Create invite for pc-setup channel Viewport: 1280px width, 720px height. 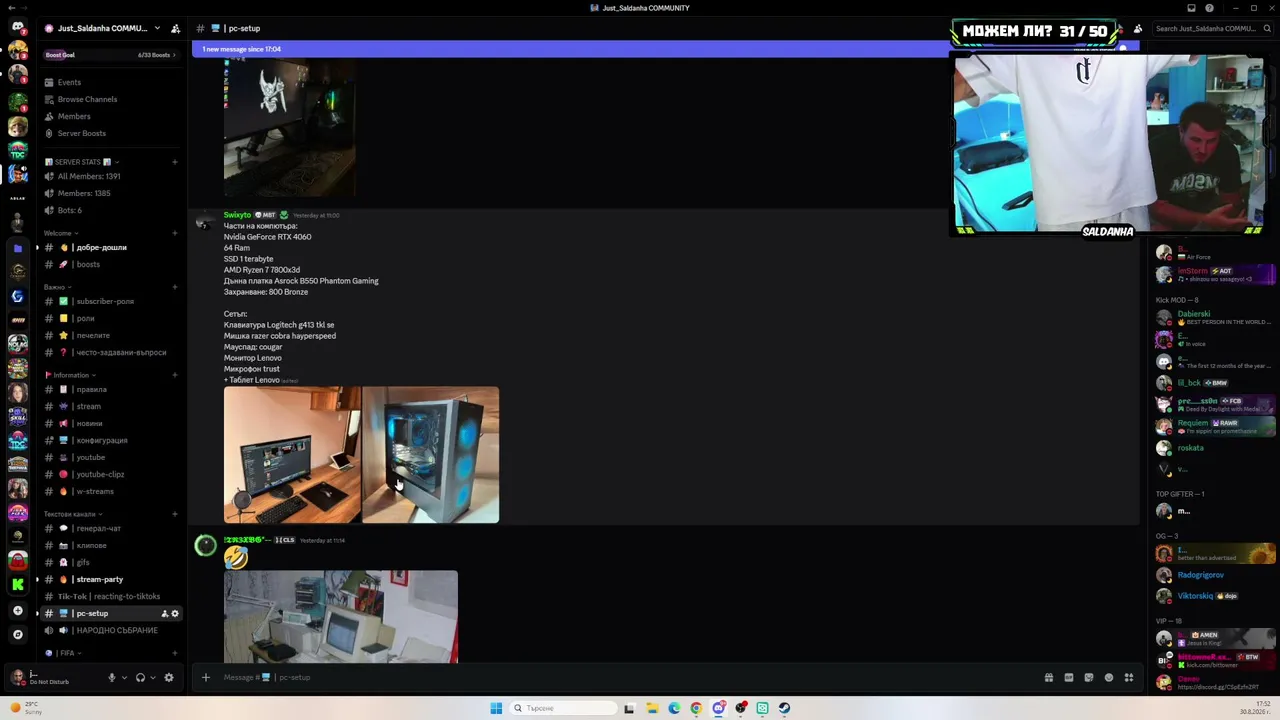point(165,613)
